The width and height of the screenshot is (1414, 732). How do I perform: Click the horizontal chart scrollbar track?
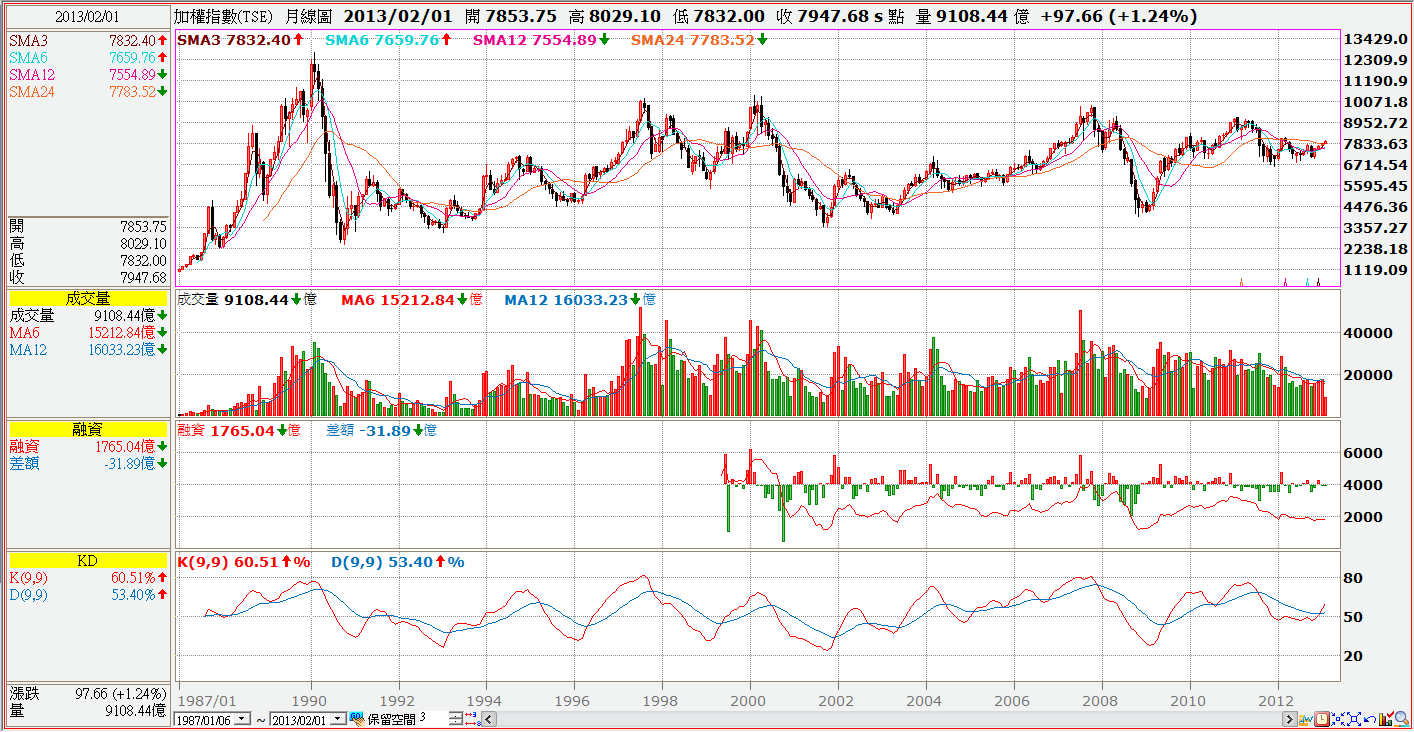click(x=890, y=719)
